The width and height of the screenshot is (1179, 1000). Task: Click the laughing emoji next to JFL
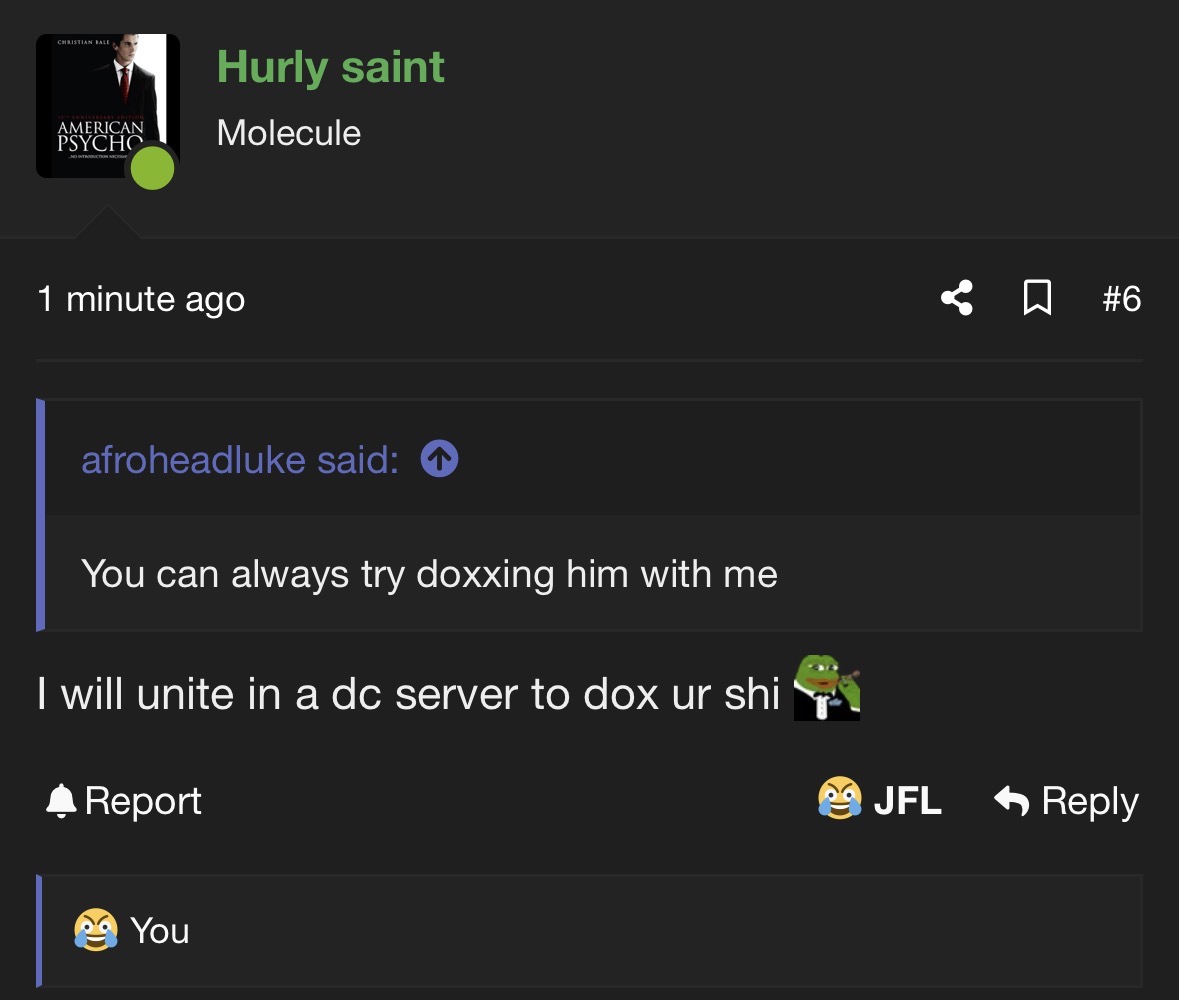coord(840,798)
